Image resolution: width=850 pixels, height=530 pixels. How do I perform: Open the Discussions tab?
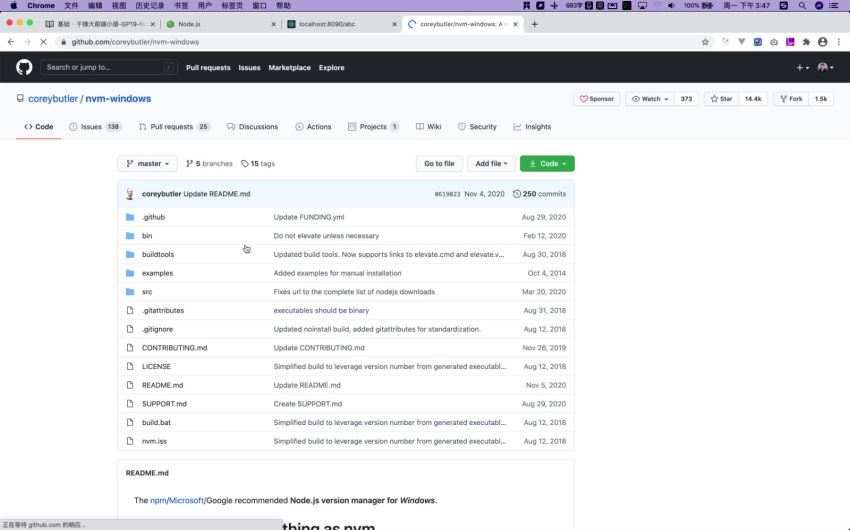(x=253, y=127)
